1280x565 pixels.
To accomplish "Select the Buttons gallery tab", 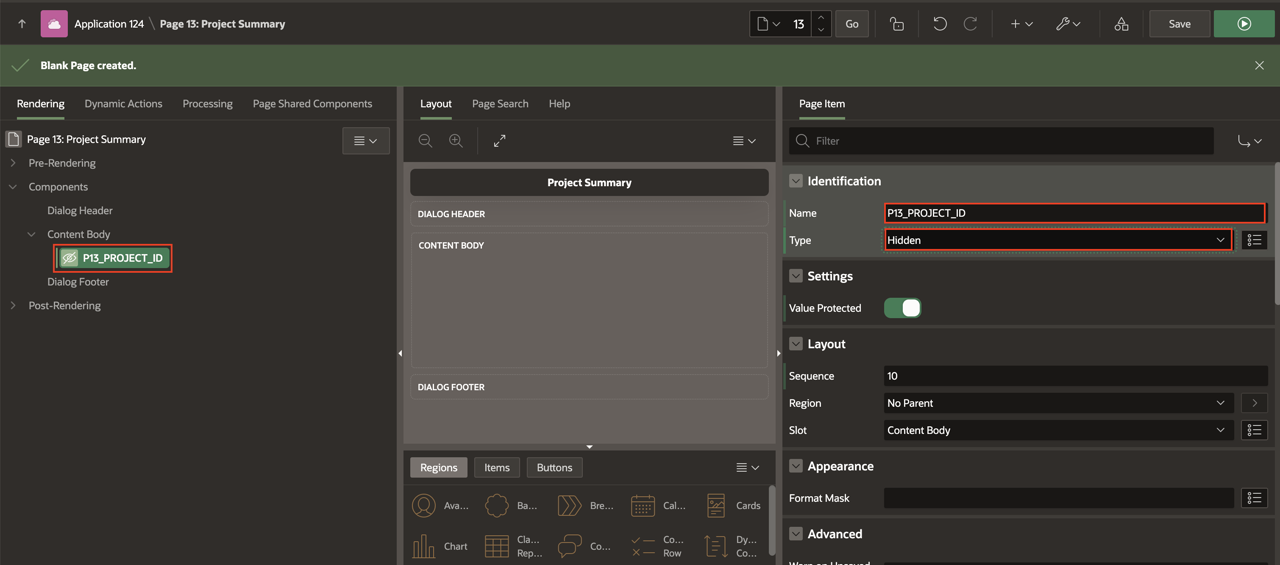I will (x=554, y=467).
